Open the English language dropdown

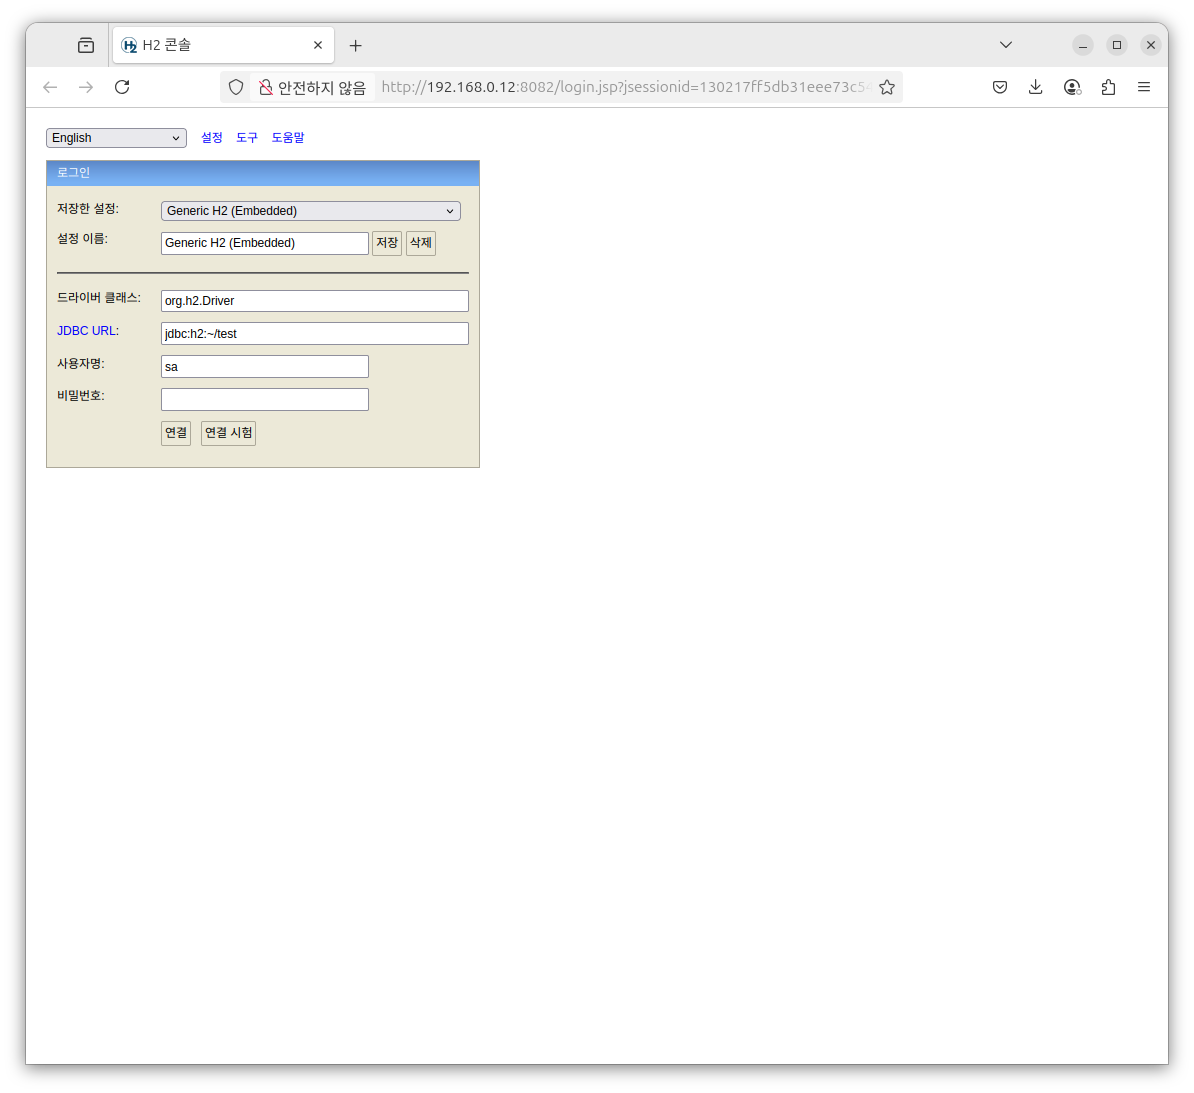point(117,138)
